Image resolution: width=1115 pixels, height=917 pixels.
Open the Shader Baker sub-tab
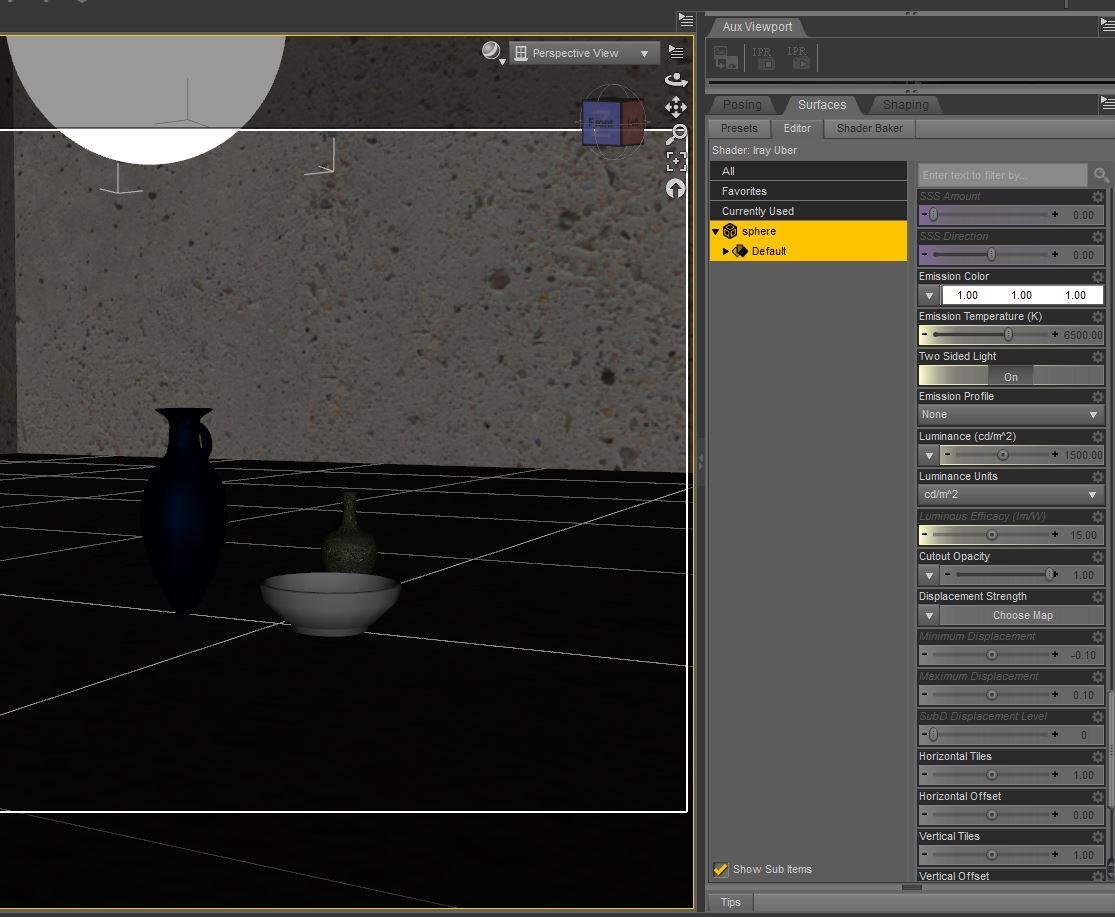[x=870, y=129]
